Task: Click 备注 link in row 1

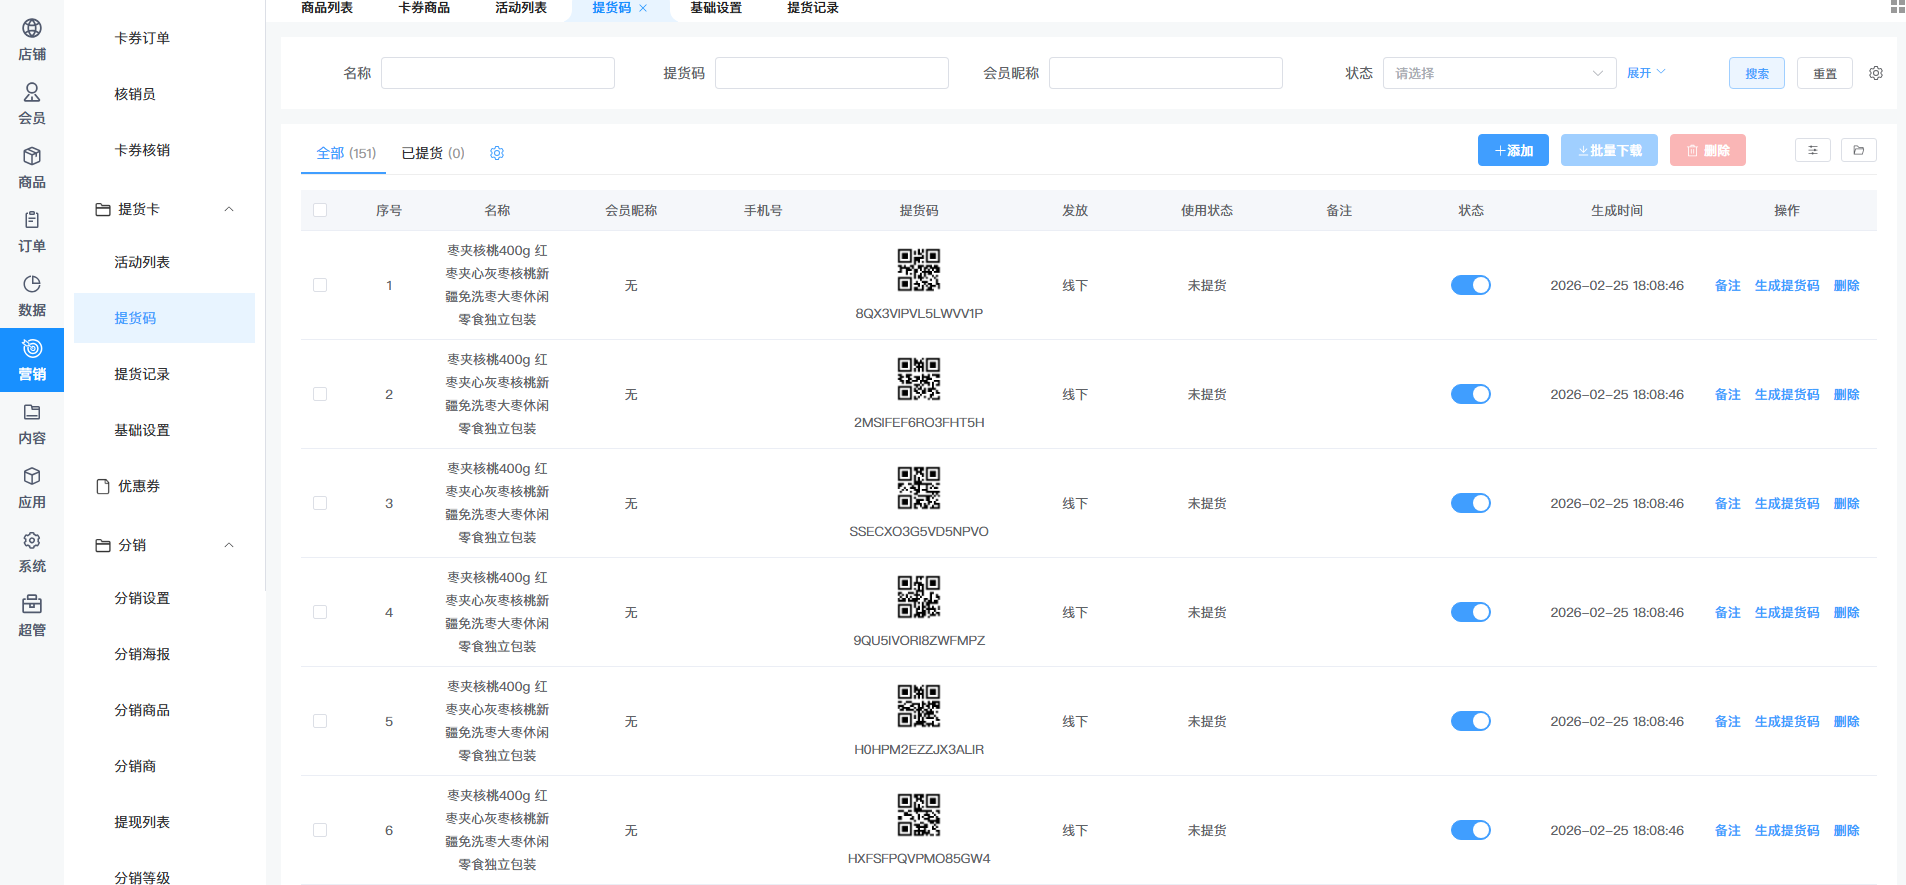Action: click(x=1728, y=285)
